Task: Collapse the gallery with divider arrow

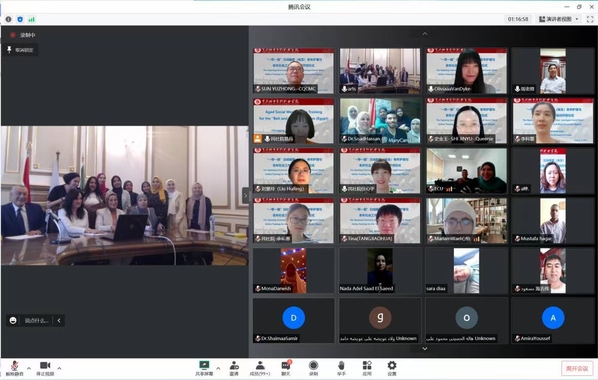Action: 245,196
